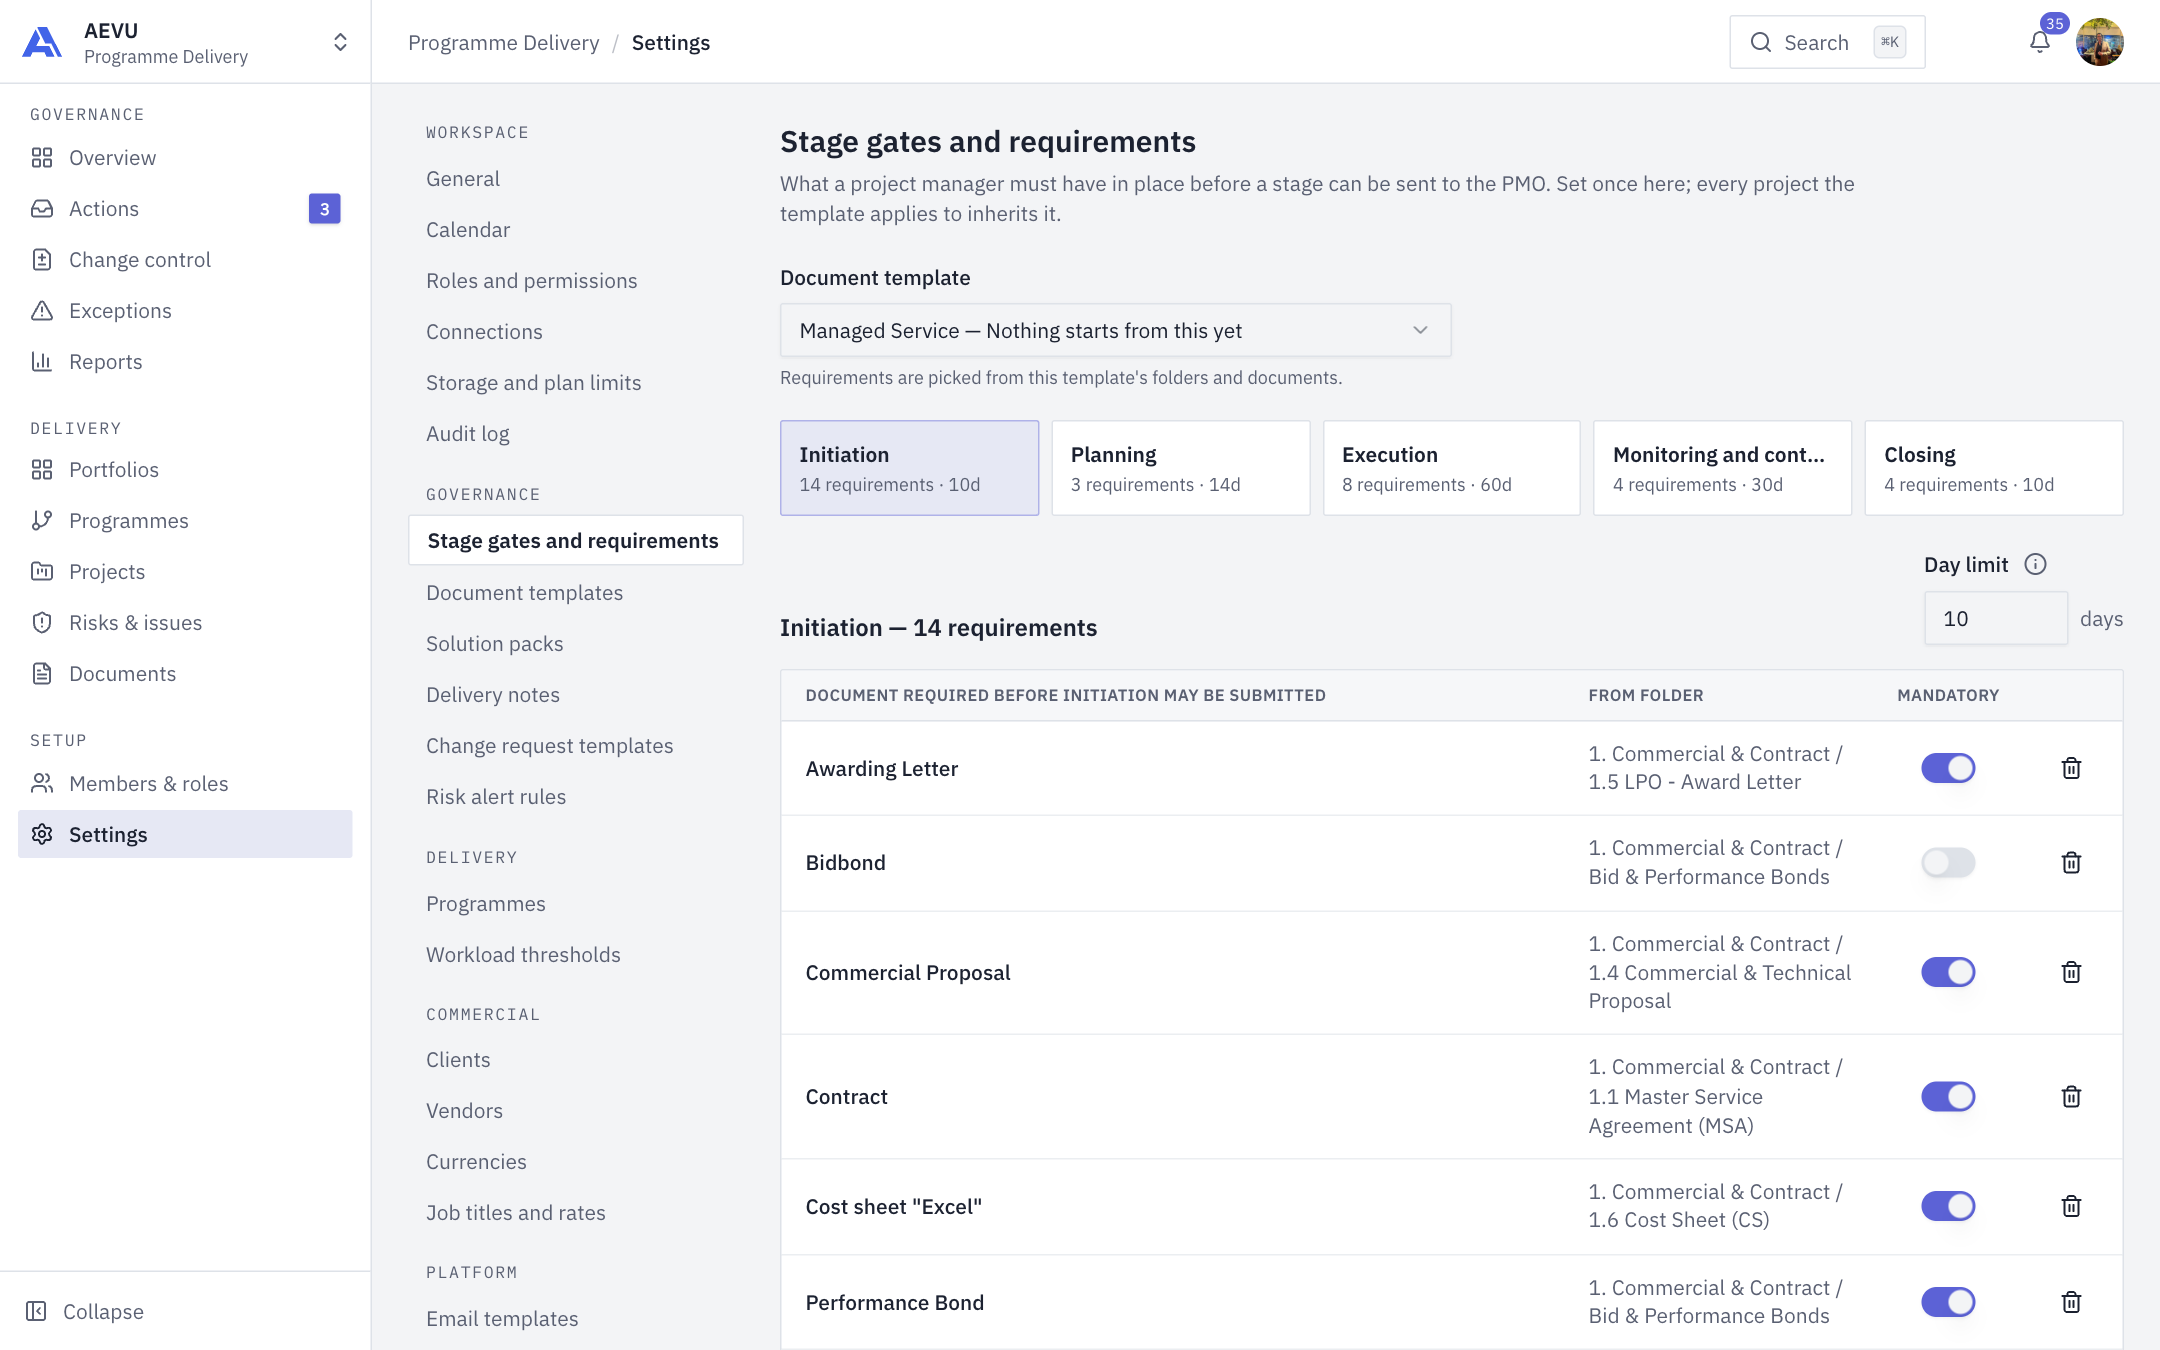Toggle mandatory for Contract

click(1948, 1096)
